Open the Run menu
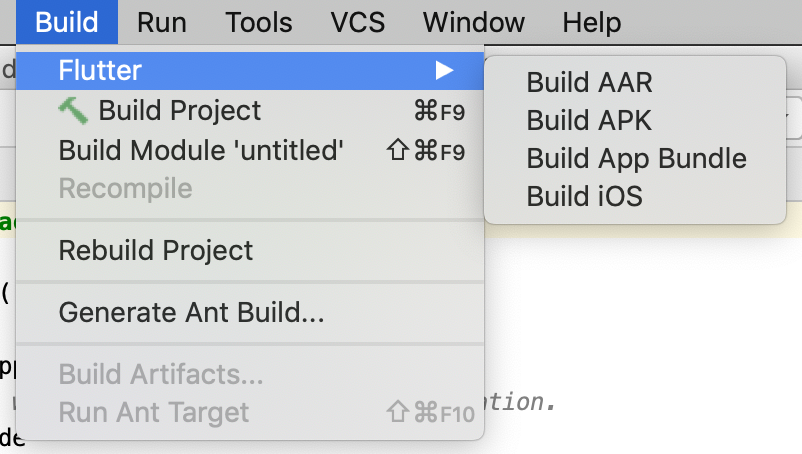The height and width of the screenshot is (454, 802). (161, 22)
